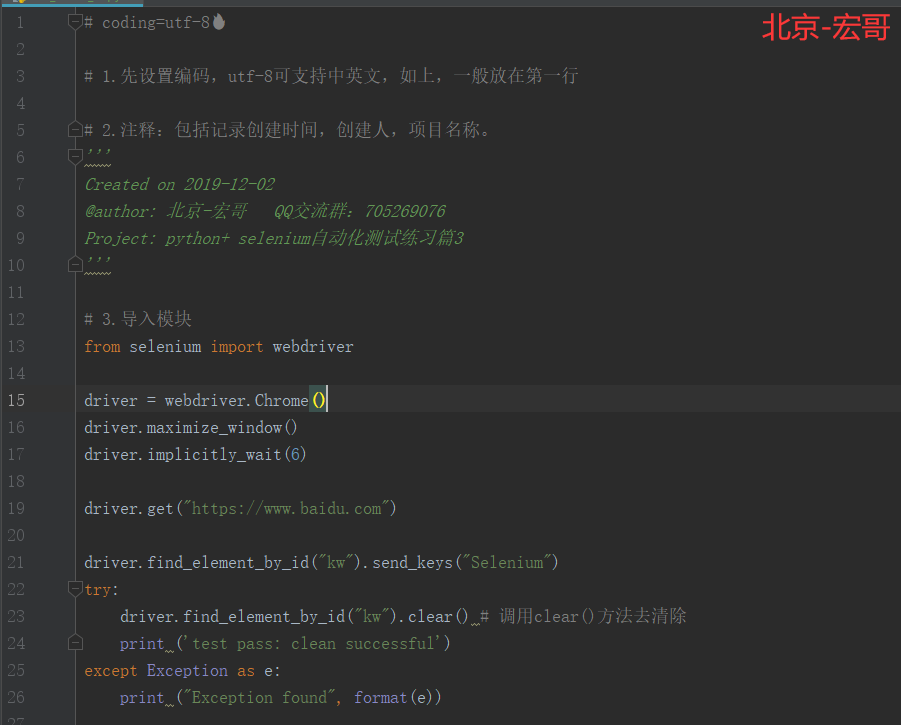
Task: Click the highlighted parentheses after Chrome
Action: (x=318, y=400)
